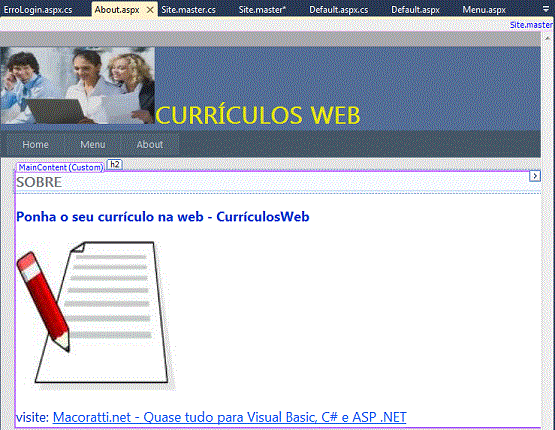Viewport: 555px width, 430px height.
Task: Switch to the Menu.aspx tab
Action: pos(484,10)
